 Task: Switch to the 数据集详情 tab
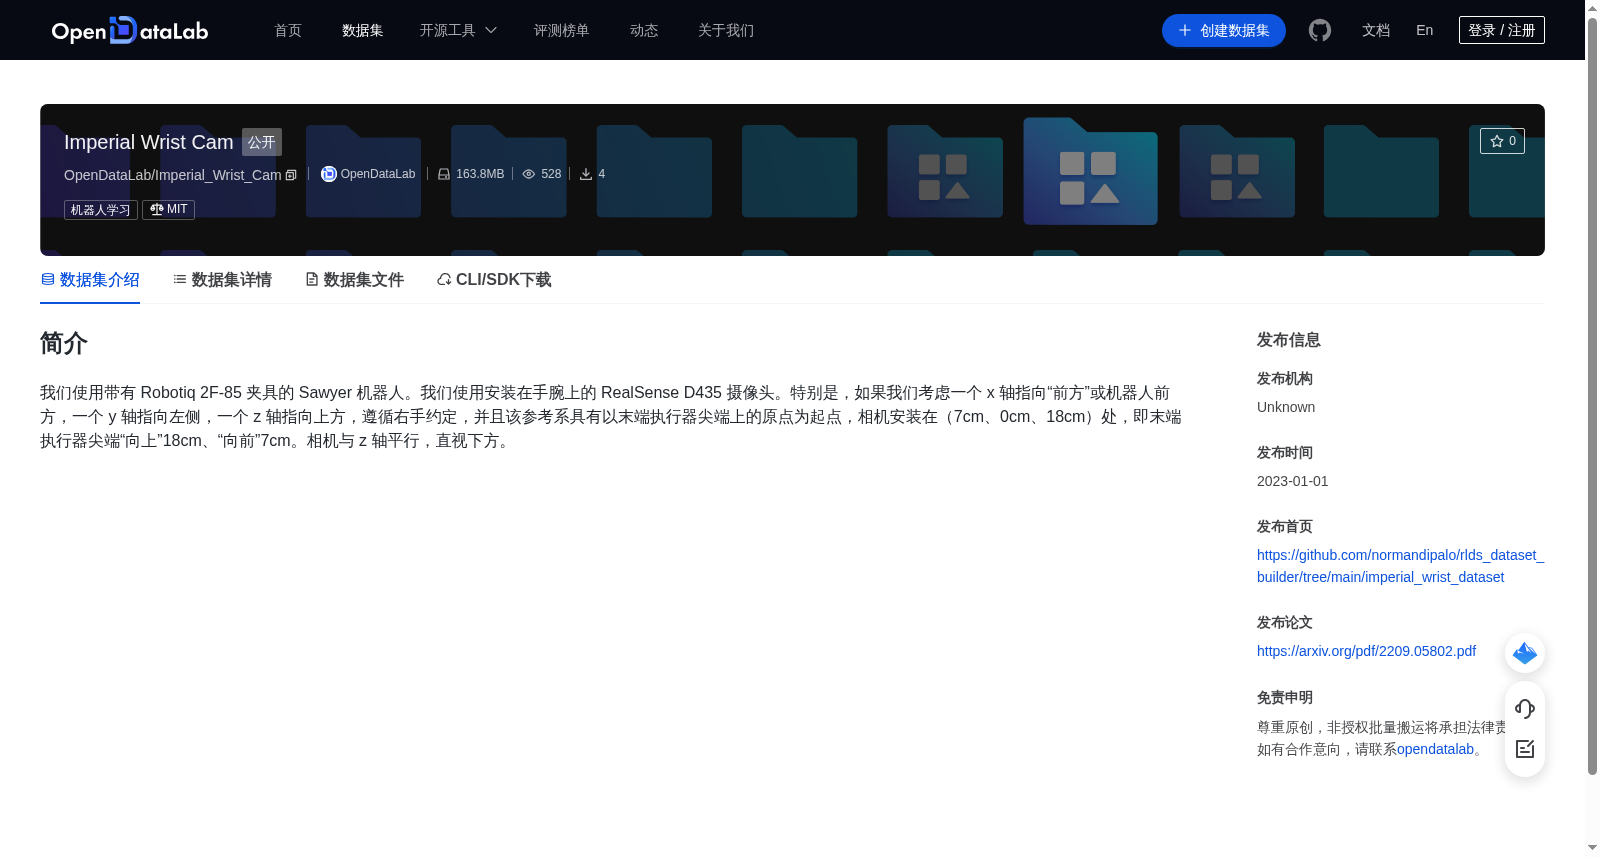[x=222, y=280]
